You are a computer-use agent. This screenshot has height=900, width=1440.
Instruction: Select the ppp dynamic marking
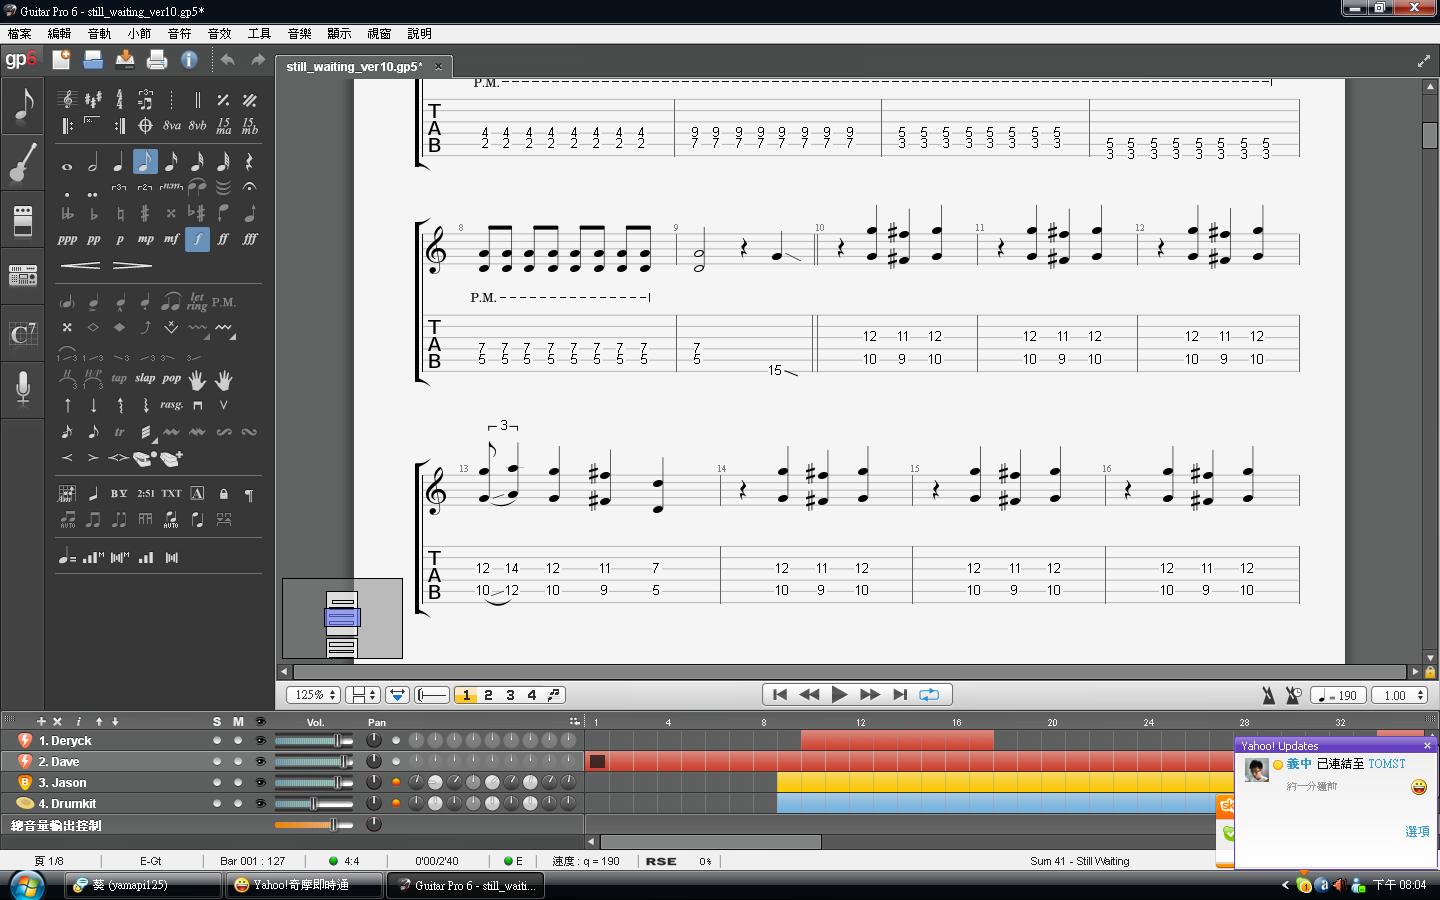[67, 239]
